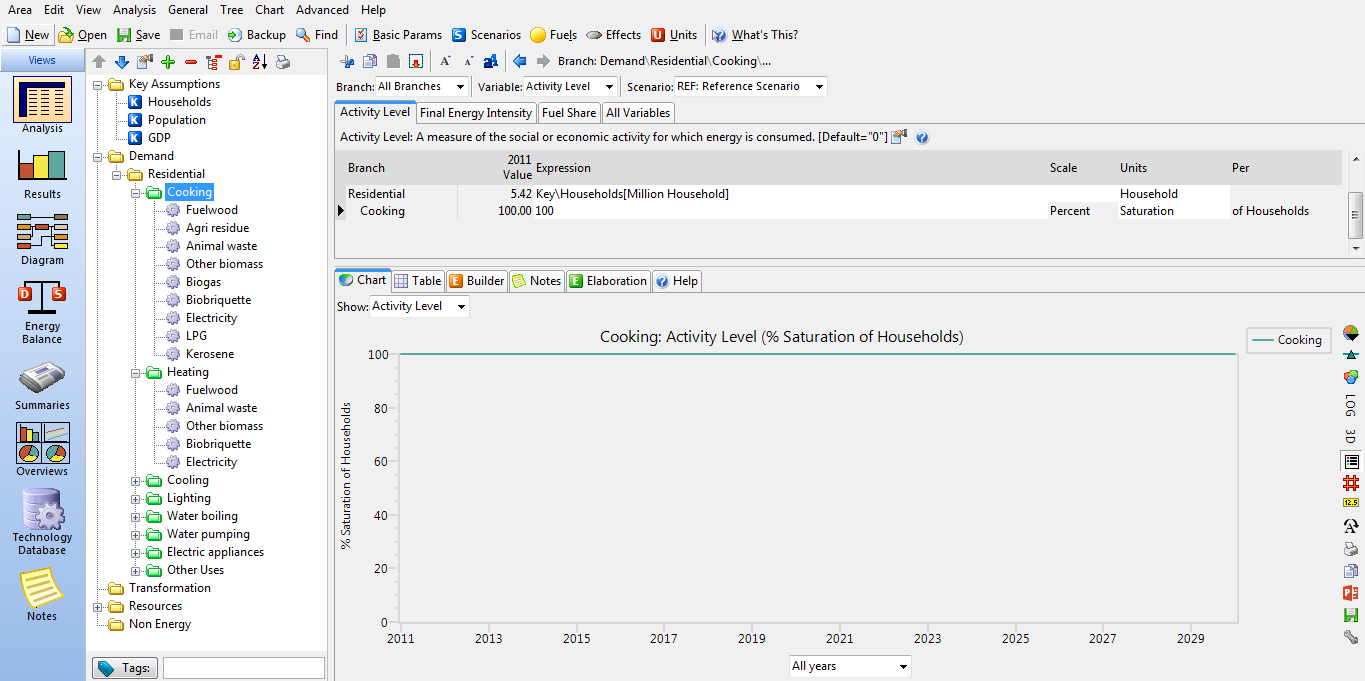1365x681 pixels.
Task: Click the Effects toolbar button
Action: point(613,35)
